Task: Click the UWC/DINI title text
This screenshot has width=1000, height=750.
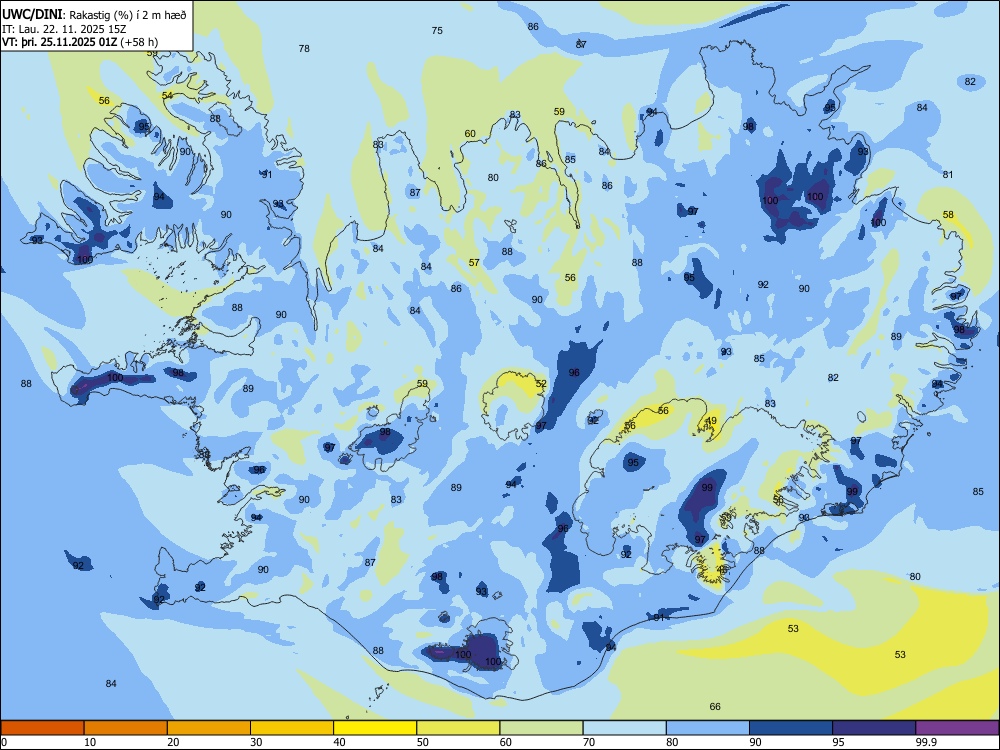Action: click(x=32, y=15)
